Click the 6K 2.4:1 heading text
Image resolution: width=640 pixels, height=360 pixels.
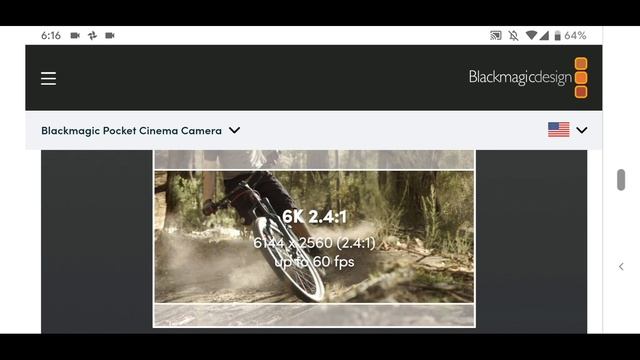(x=314, y=217)
